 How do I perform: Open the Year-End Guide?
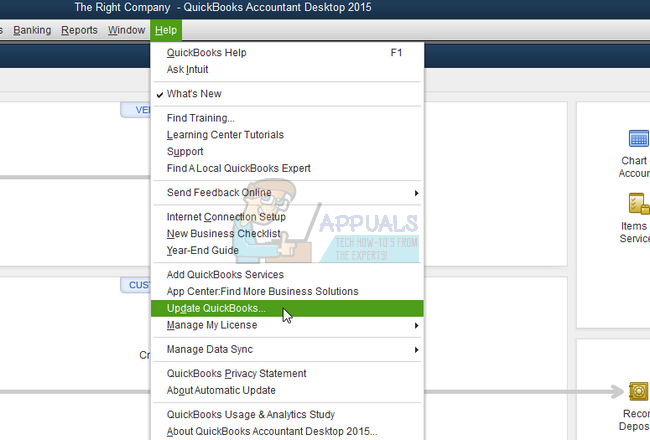click(x=287, y=250)
